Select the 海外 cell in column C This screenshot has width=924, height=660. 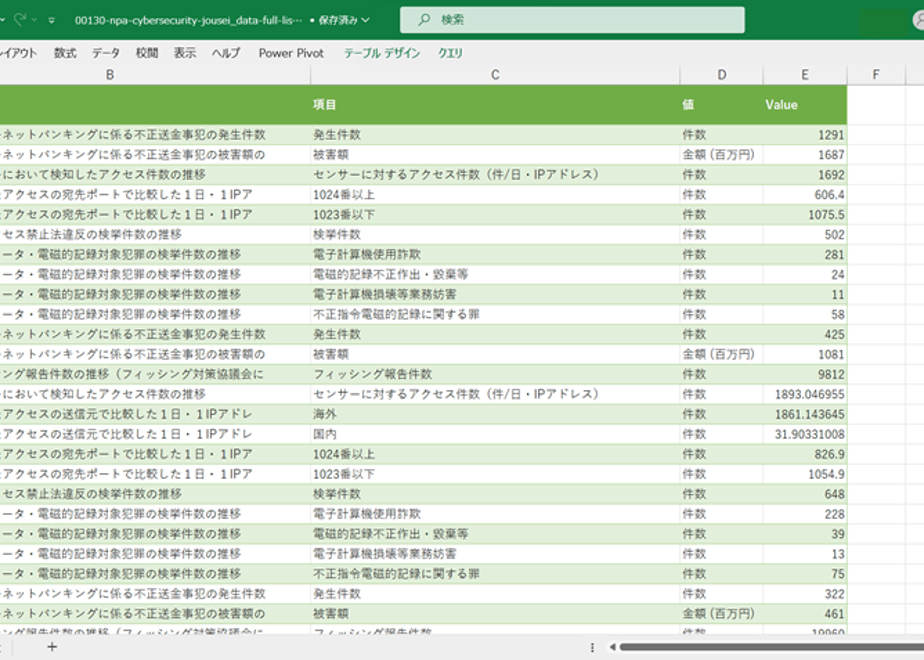[495, 415]
